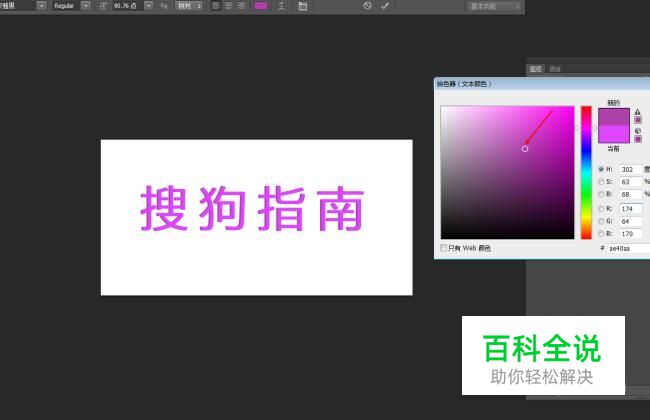
Task: Click the S value field showing 63
Action: (x=630, y=182)
